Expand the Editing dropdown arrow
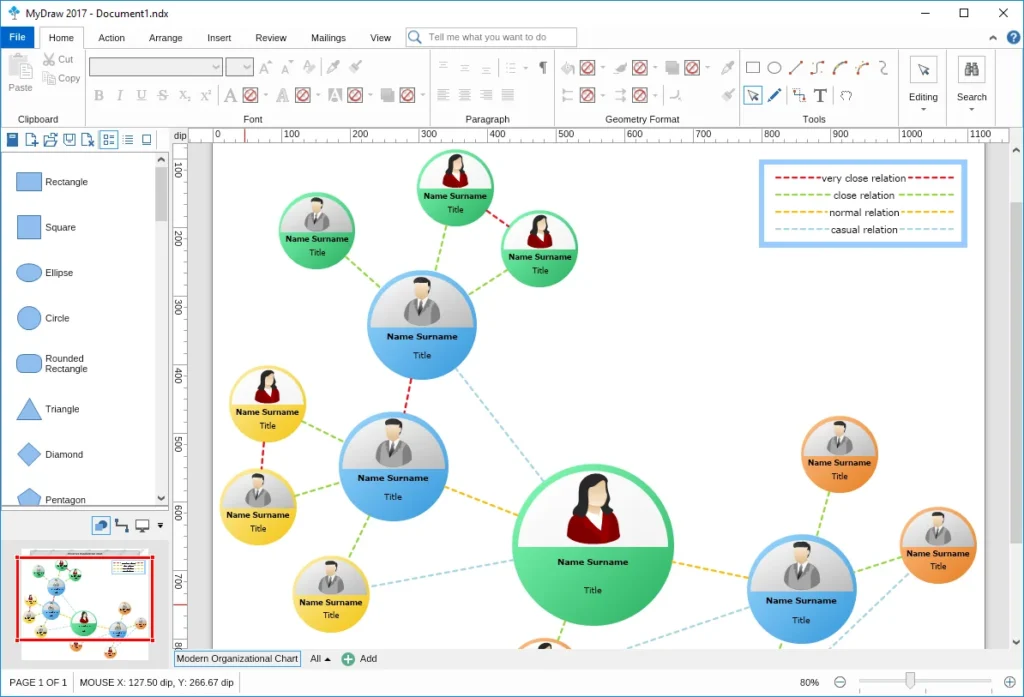This screenshot has width=1024, height=697. (x=923, y=108)
